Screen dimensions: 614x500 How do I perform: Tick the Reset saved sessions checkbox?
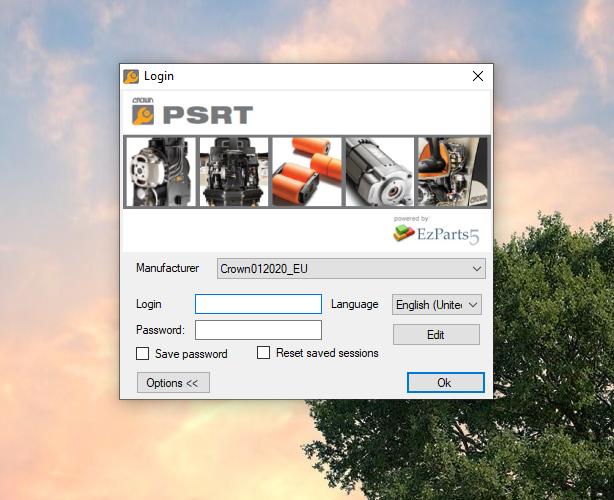pyautogui.click(x=264, y=353)
